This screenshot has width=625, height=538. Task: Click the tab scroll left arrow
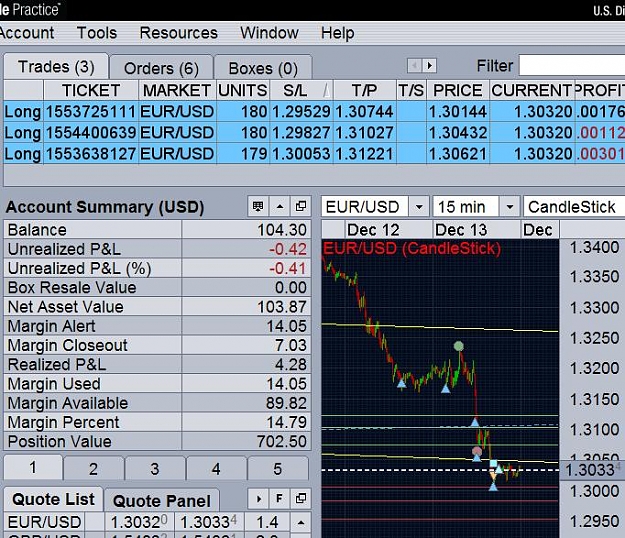tap(415, 65)
